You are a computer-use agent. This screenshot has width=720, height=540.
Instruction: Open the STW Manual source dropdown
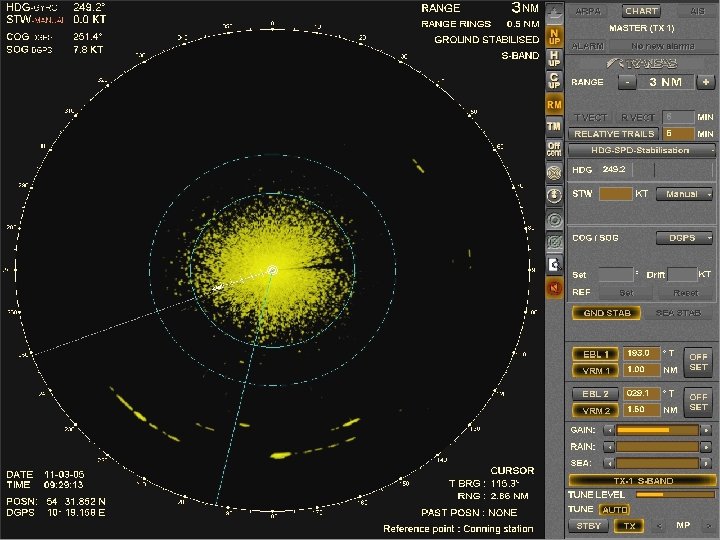(684, 194)
